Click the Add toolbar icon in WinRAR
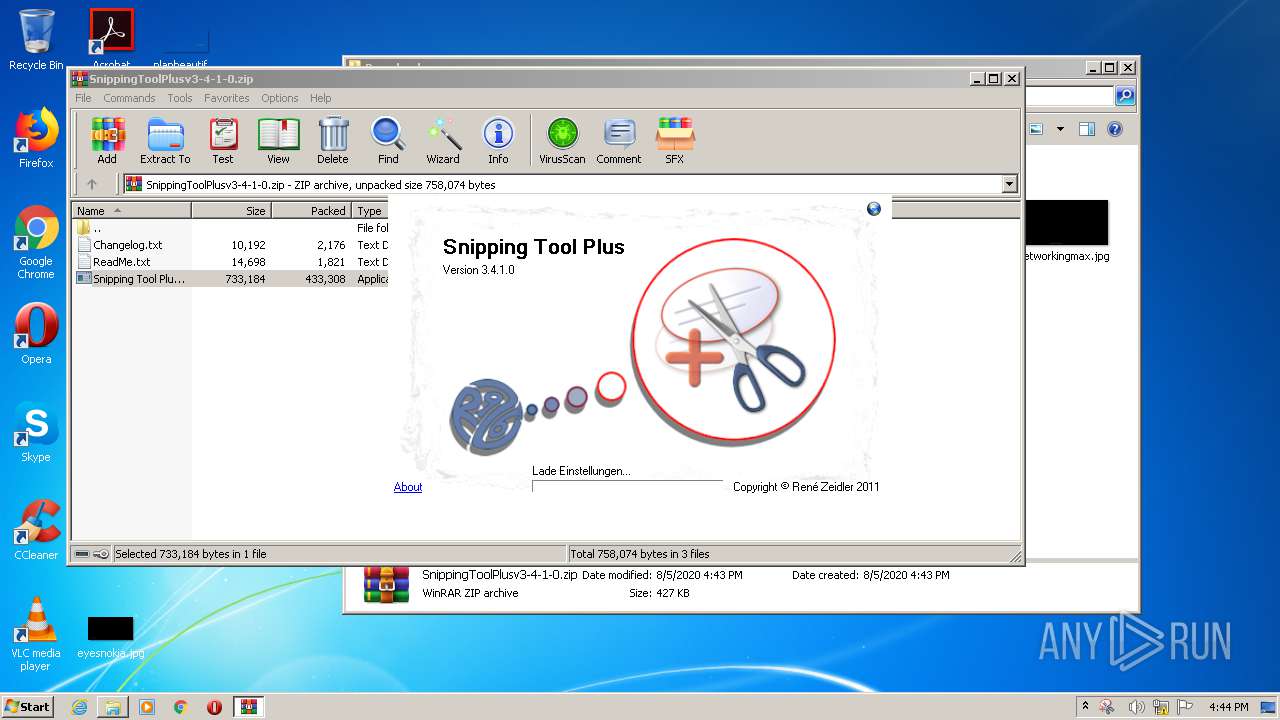The image size is (1280, 720). (x=107, y=140)
